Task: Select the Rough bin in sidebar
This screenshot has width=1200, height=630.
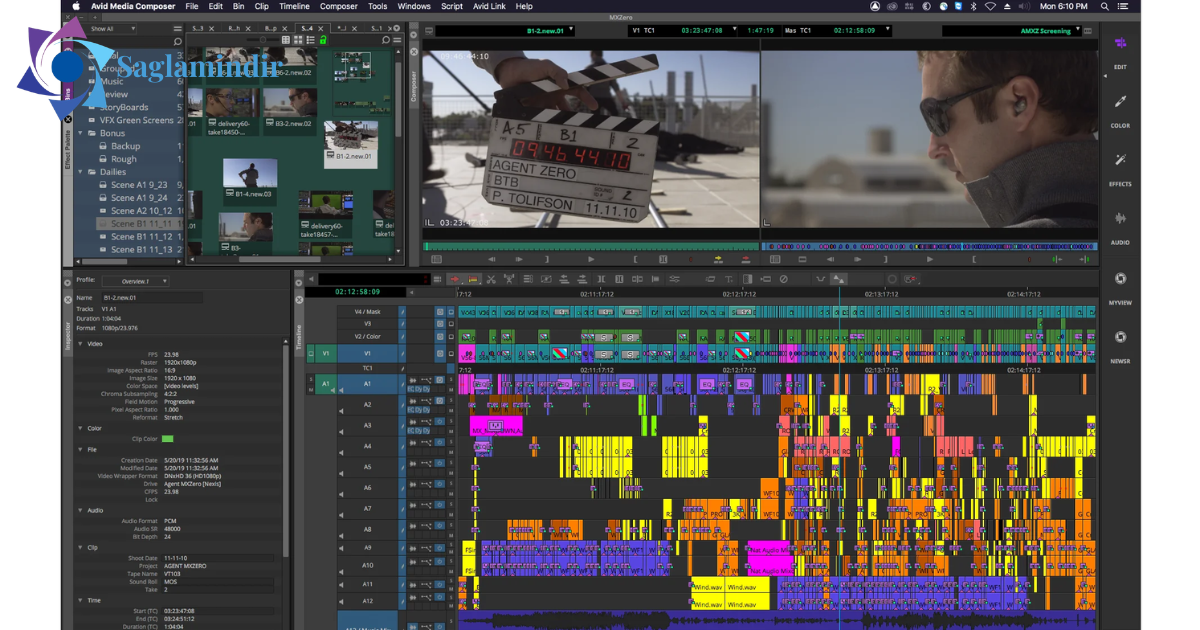Action: click(x=124, y=159)
